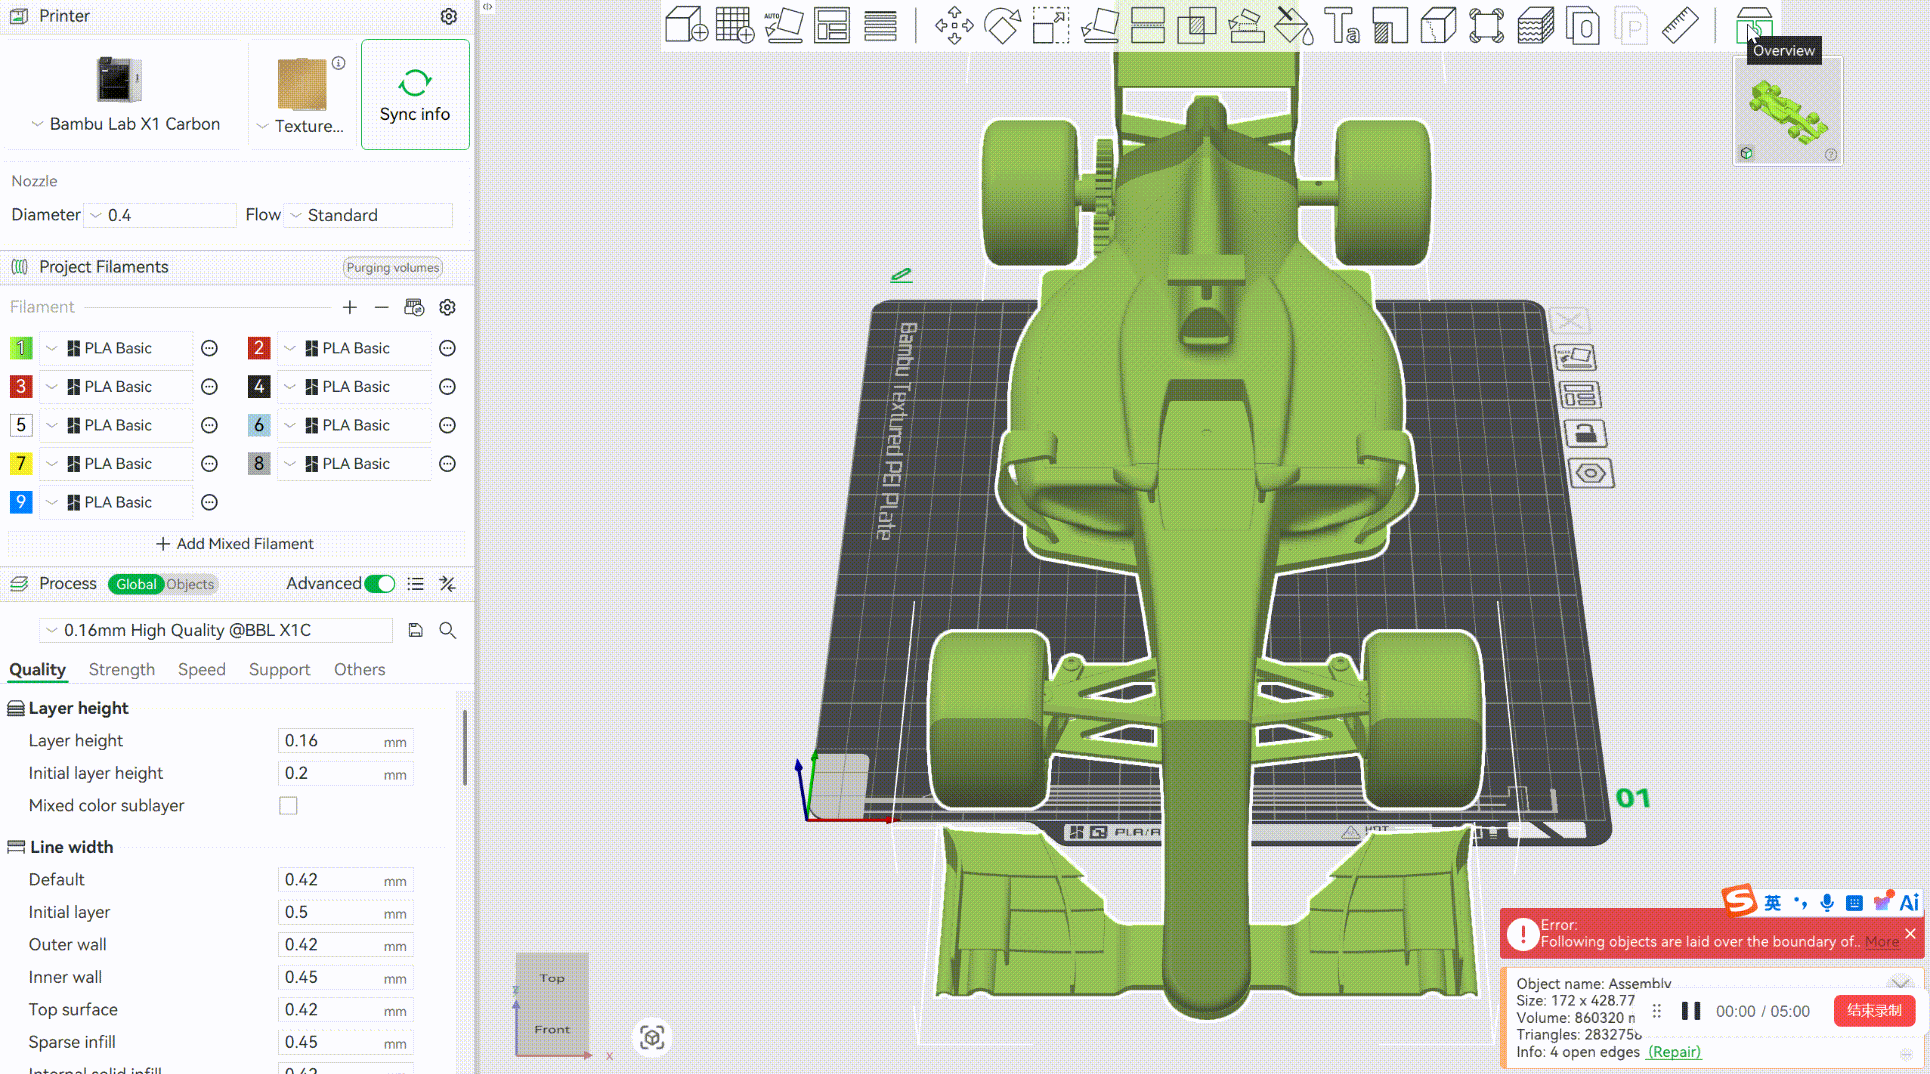The height and width of the screenshot is (1074, 1930).
Task: Toggle the Advanced mode switch
Action: (x=380, y=584)
